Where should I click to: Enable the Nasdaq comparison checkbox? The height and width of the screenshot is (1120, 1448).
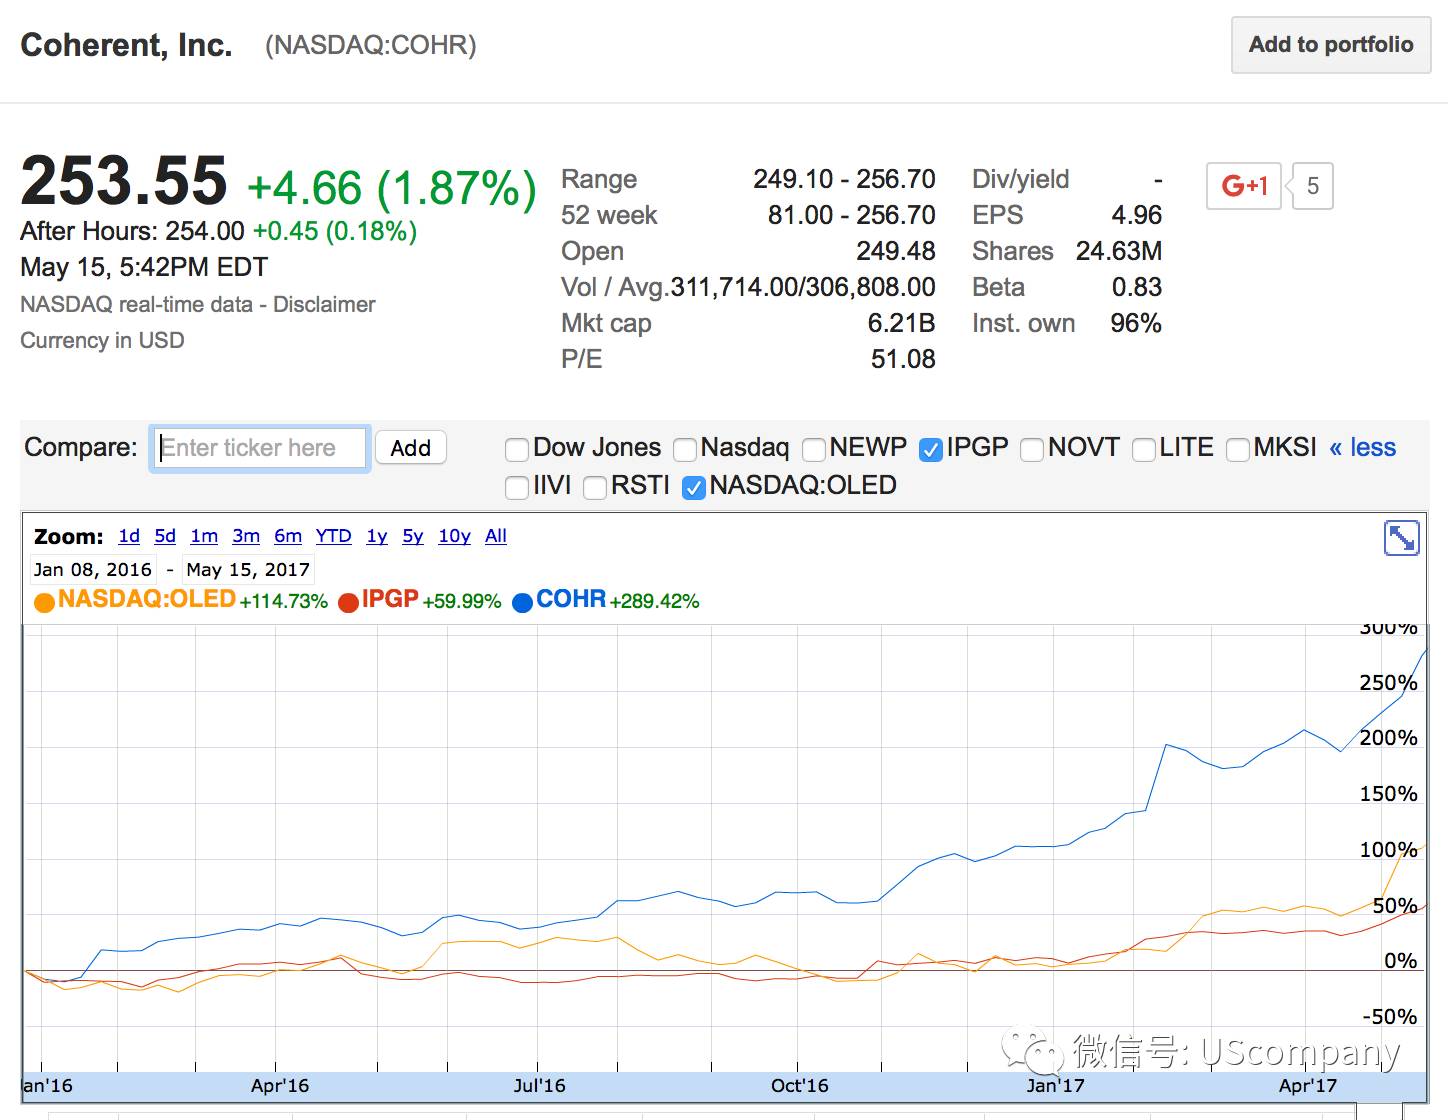click(685, 449)
